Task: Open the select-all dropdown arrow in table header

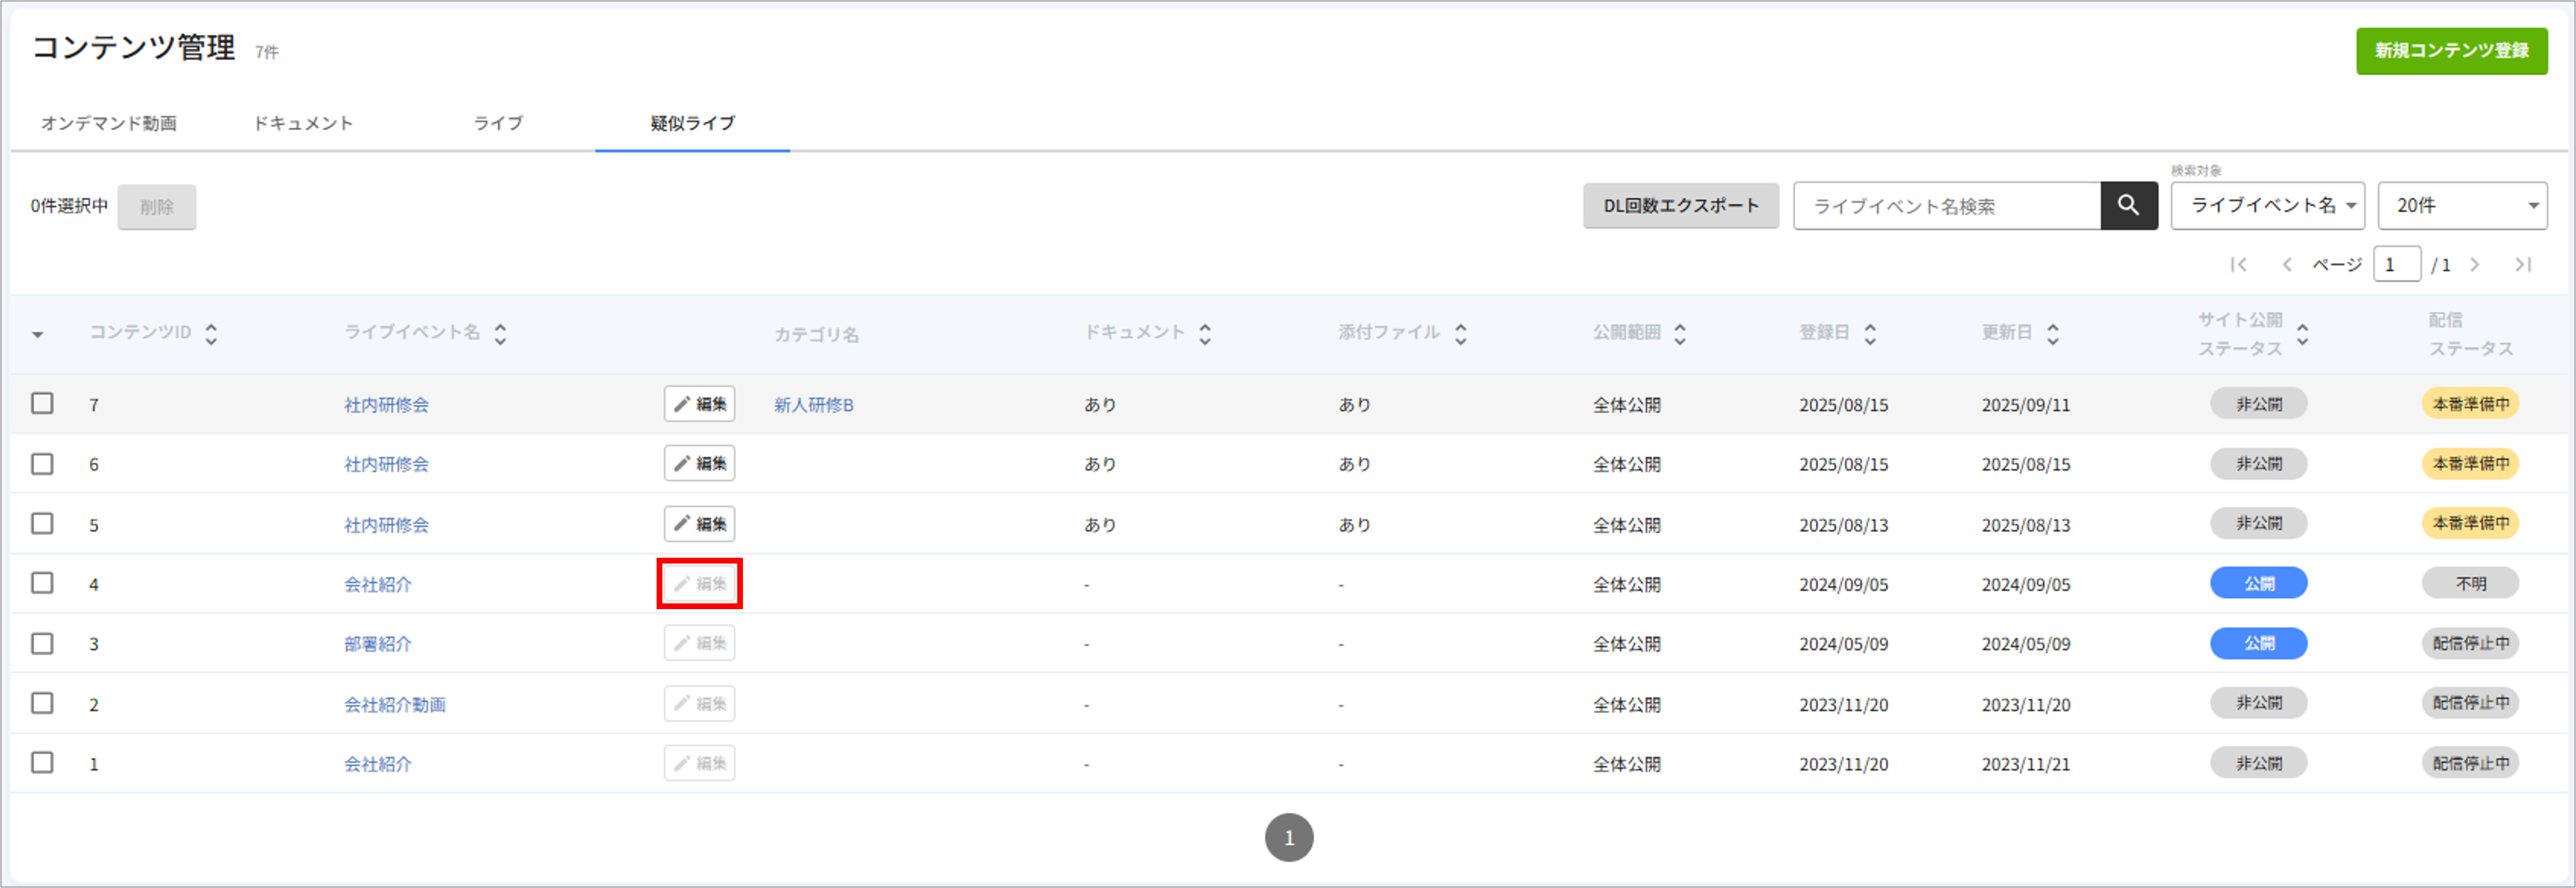Action: [38, 335]
